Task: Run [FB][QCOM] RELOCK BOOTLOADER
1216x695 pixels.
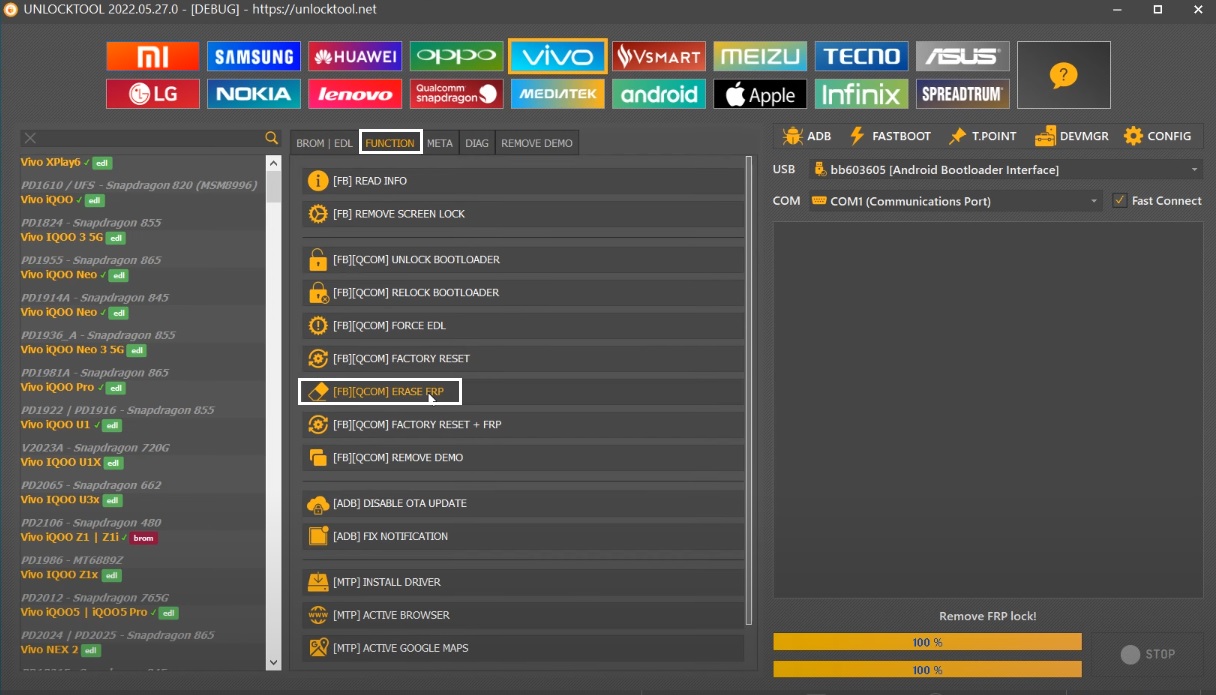Action: click(523, 293)
